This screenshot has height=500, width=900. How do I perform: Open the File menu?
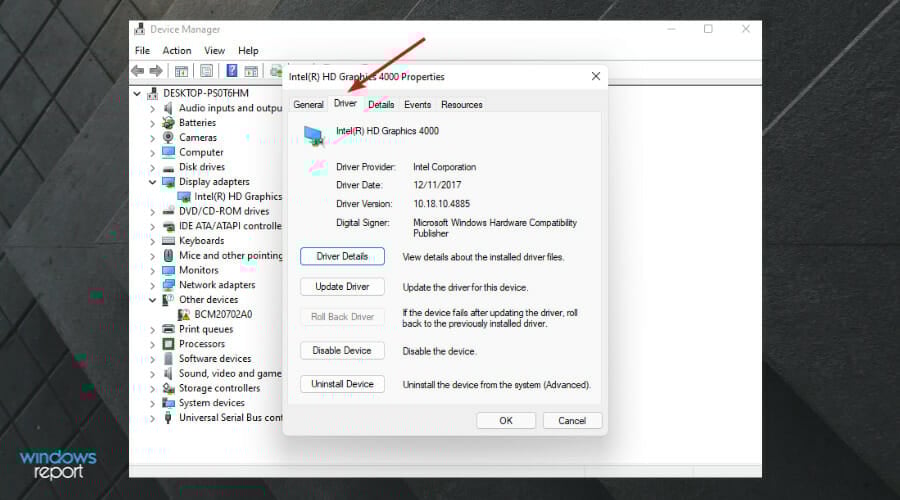(x=142, y=51)
